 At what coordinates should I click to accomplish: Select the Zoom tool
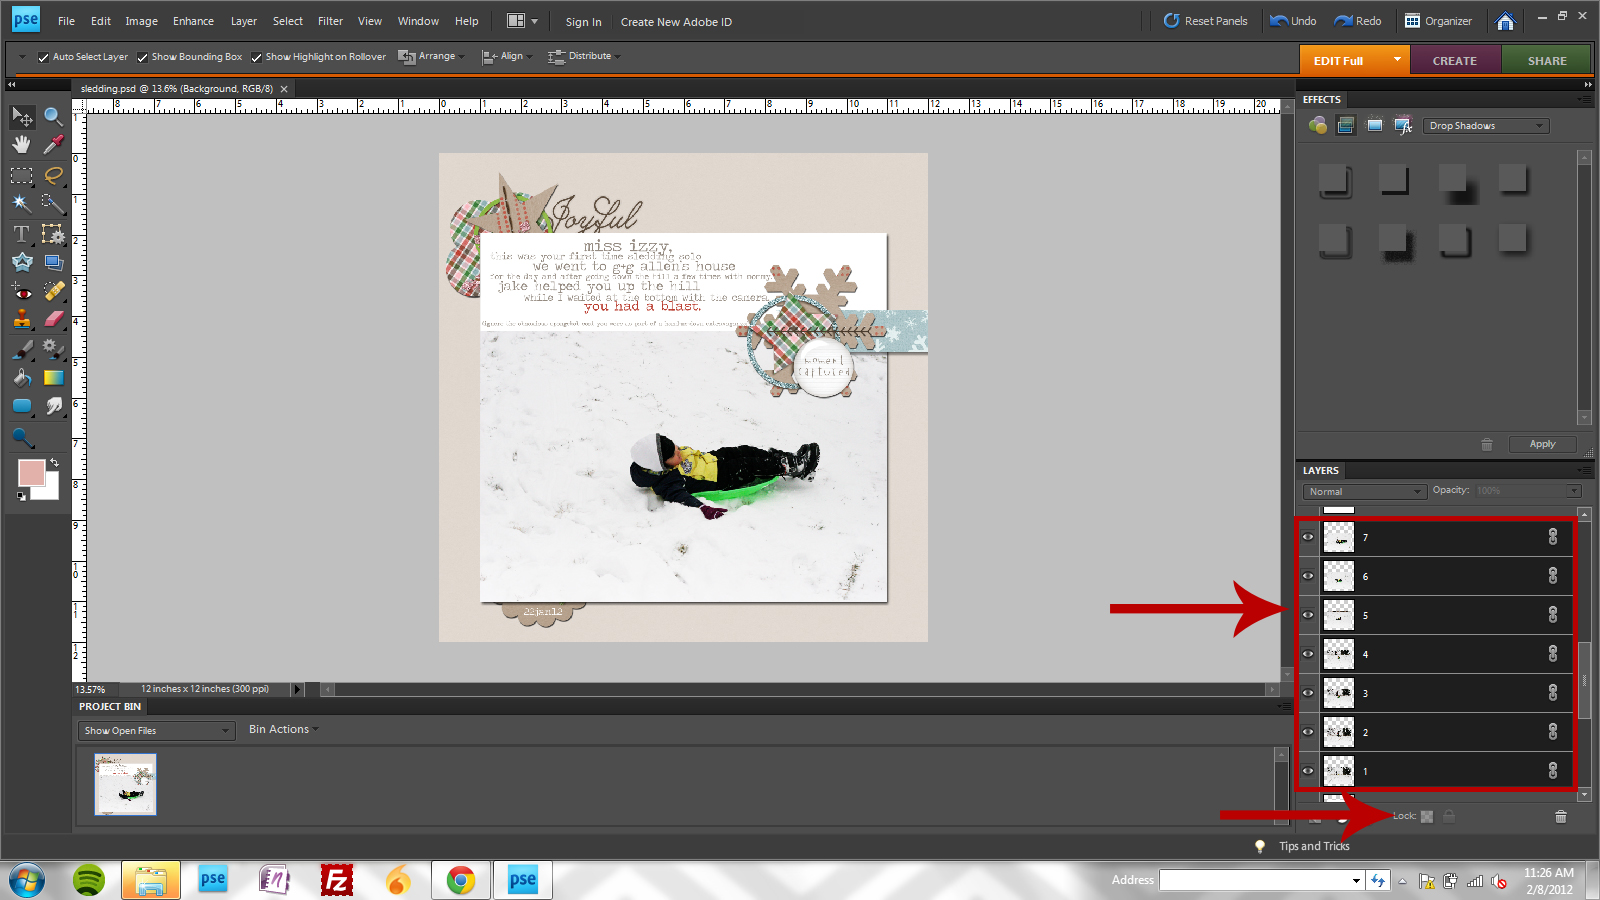coord(53,116)
